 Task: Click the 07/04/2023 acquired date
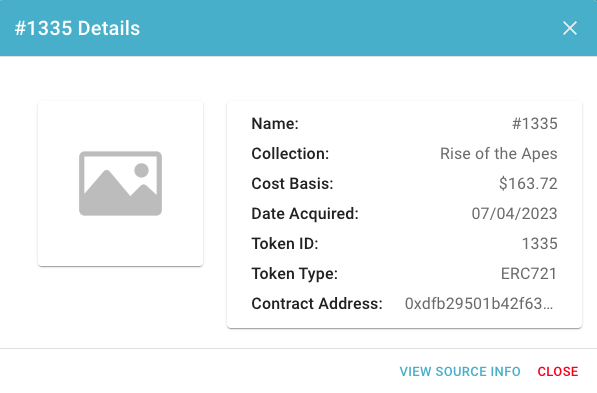514,214
